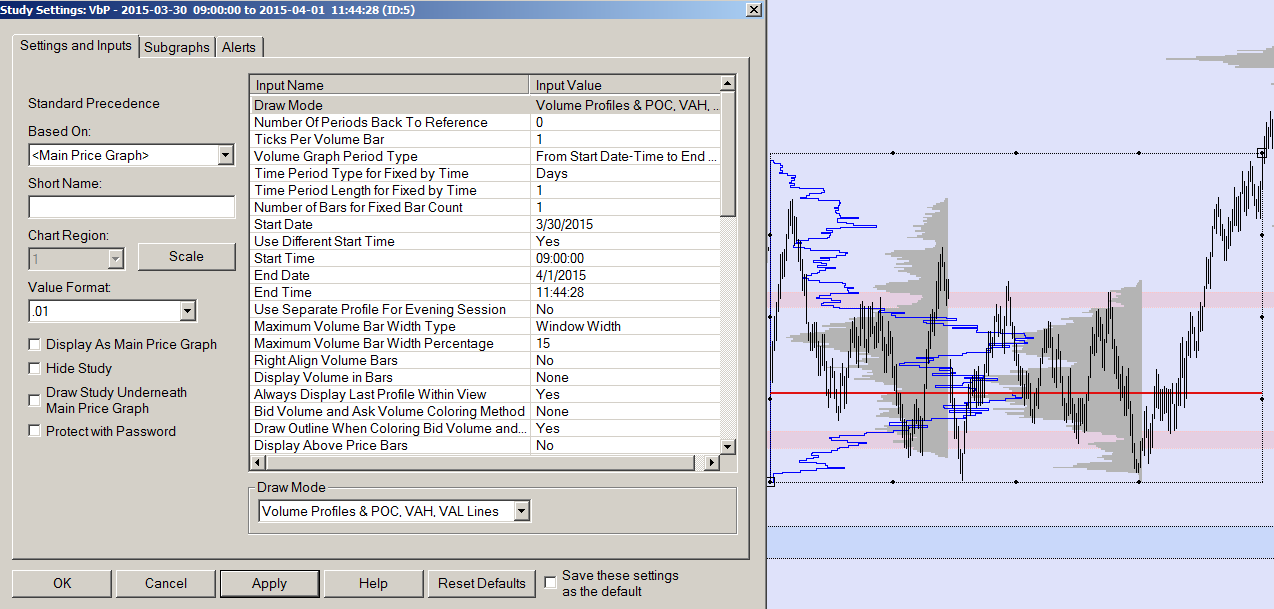Viewport: 1274px width, 609px height.
Task: Enable Display As Main Price Graph
Action: click(35, 344)
